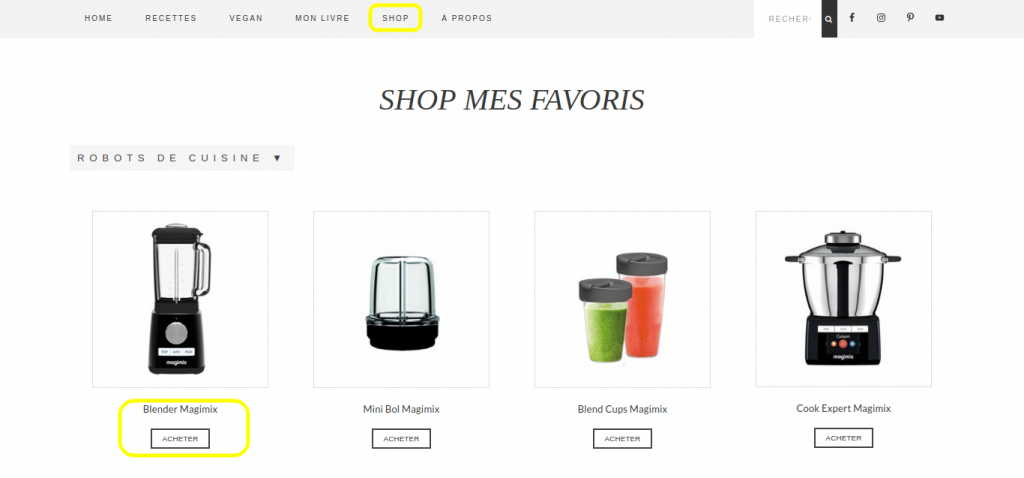Click the search magnifier icon
The image size is (1024, 478).
829,19
